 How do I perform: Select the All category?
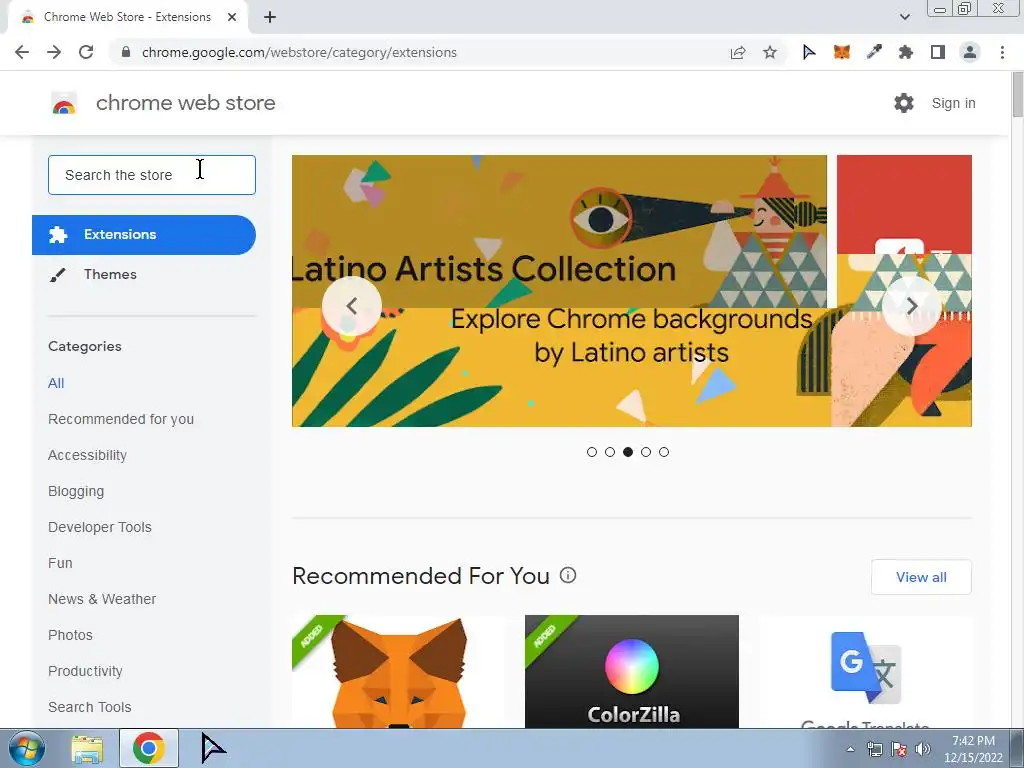point(56,383)
